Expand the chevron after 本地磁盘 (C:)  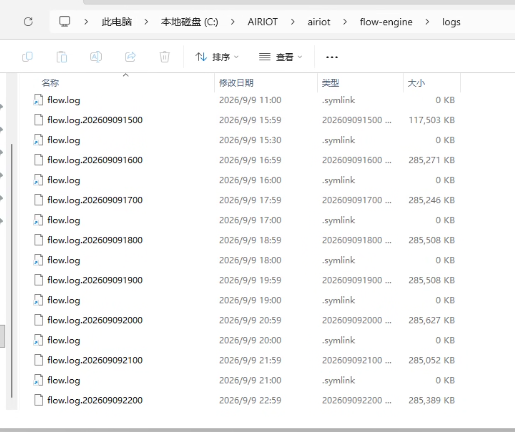tap(232, 22)
